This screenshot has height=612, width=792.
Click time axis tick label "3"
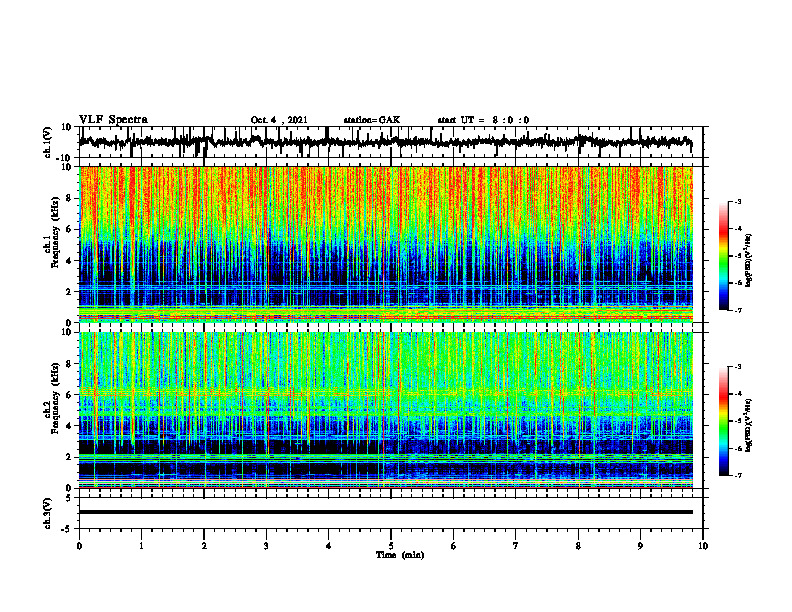click(266, 546)
